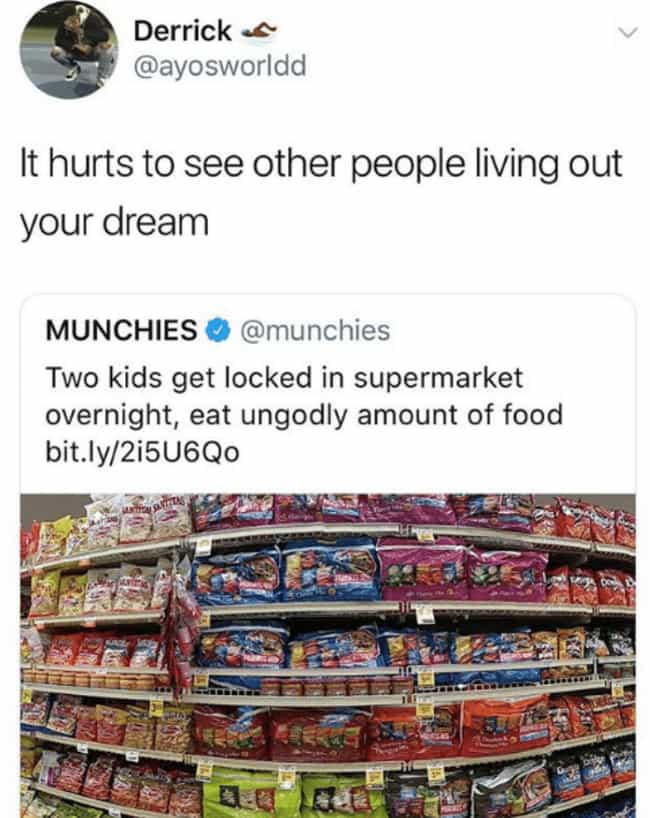Image resolution: width=650 pixels, height=818 pixels.
Task: Visit the @munchies handle
Action: point(315,330)
